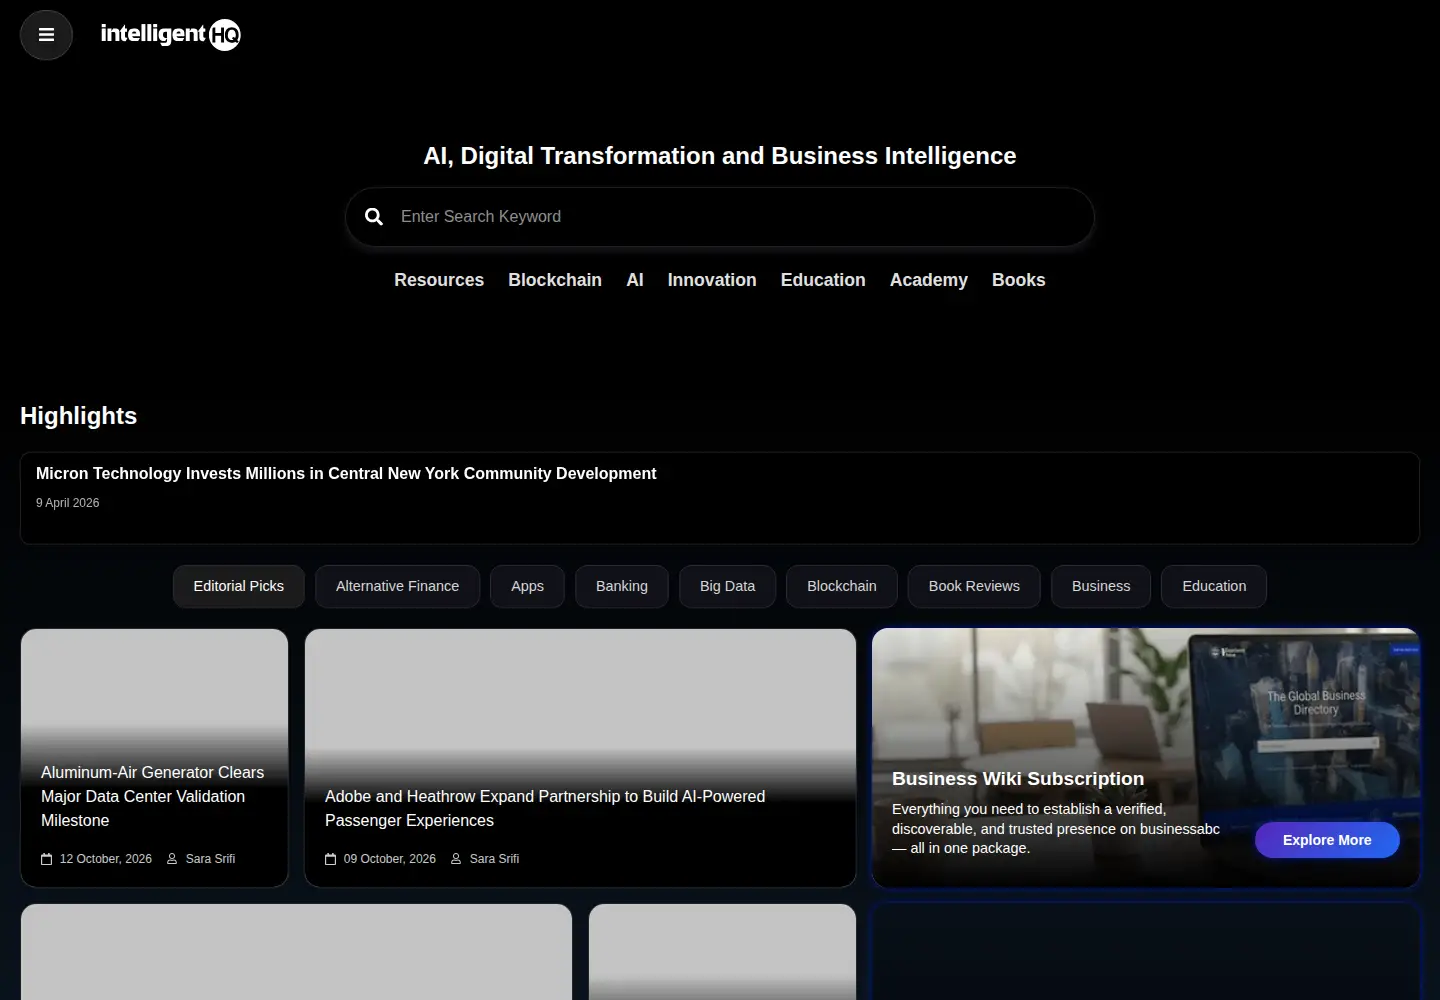Click the Highlights section heading
This screenshot has height=1000, width=1440.
pos(79,416)
